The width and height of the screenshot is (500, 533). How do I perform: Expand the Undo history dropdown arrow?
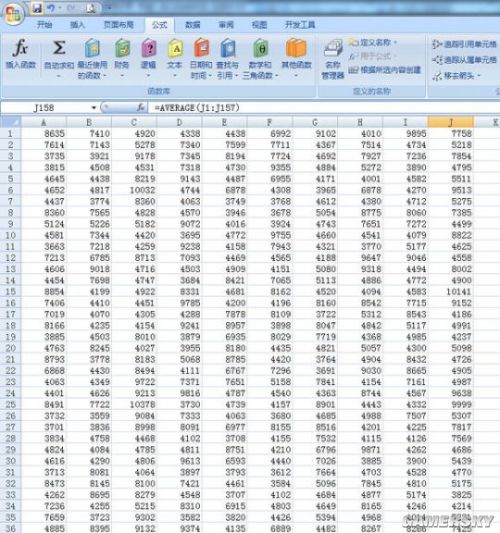point(60,8)
